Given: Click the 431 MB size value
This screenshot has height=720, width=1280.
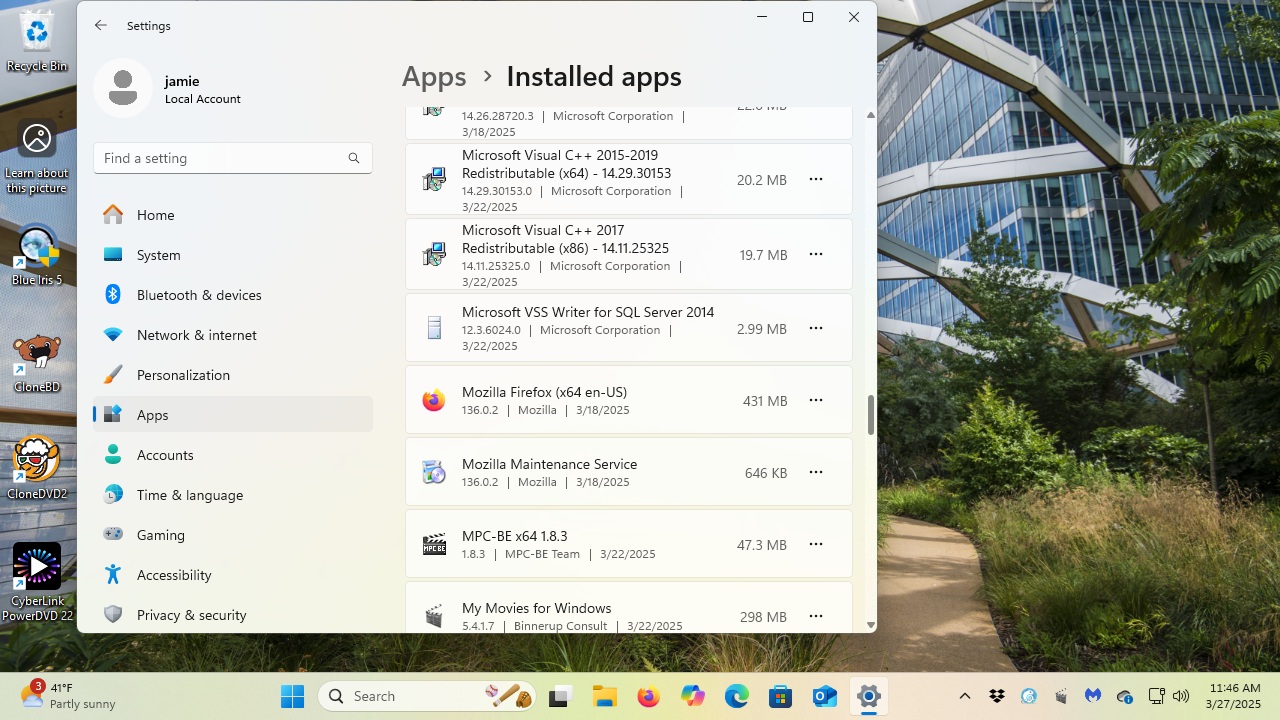Looking at the screenshot, I should coord(765,401).
